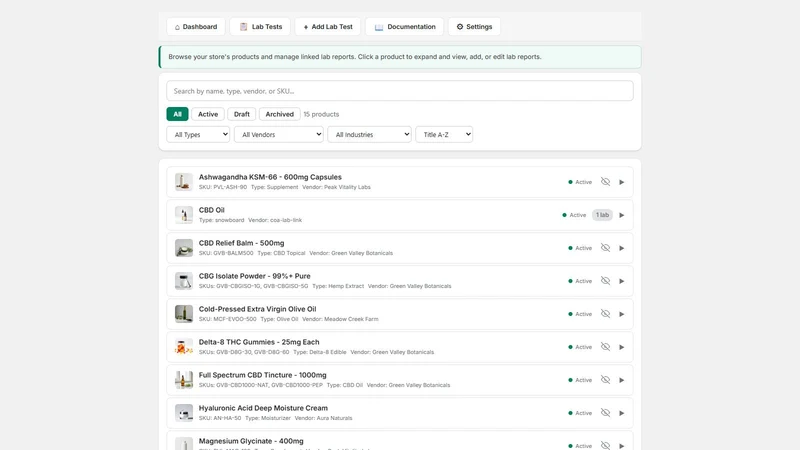
Task: Click the CBG Isolate Powder - 99%+ Pure title
Action: 254,276
